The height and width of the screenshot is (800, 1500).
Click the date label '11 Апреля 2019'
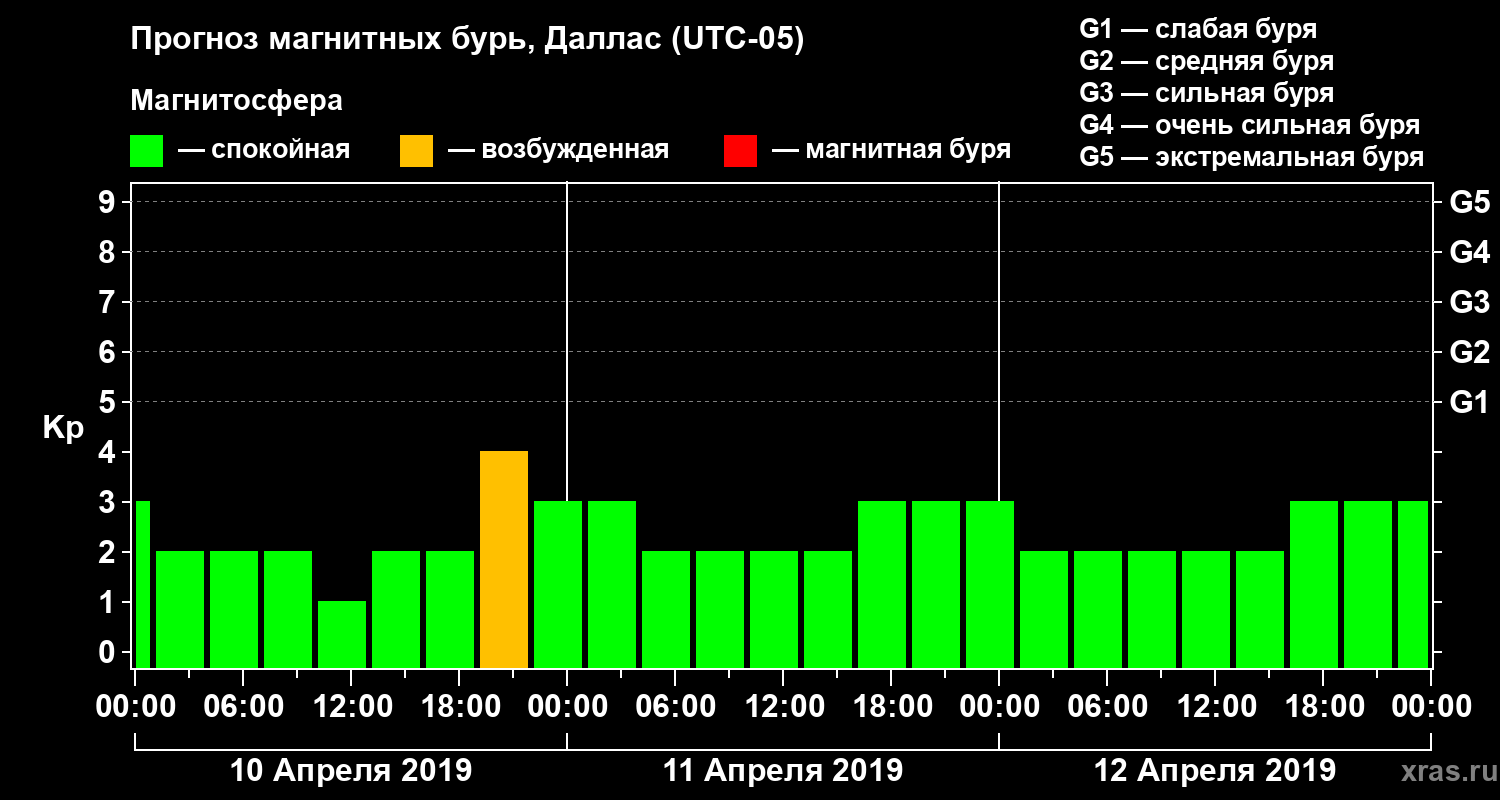783,771
